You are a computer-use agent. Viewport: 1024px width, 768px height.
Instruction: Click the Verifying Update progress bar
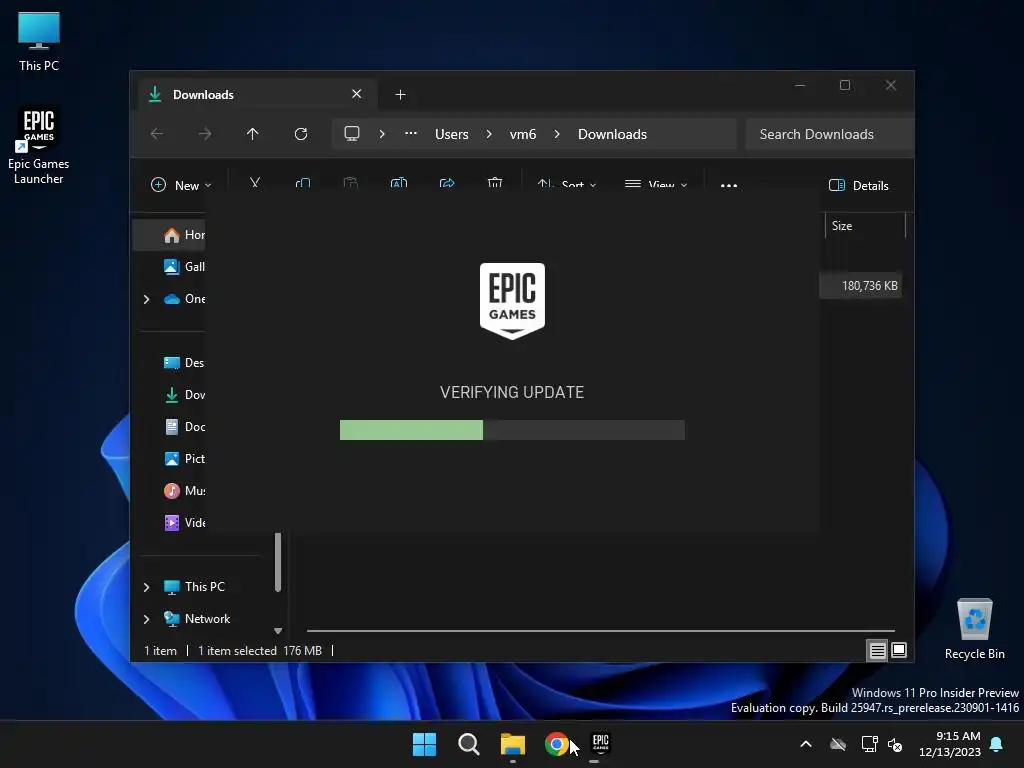(x=512, y=430)
